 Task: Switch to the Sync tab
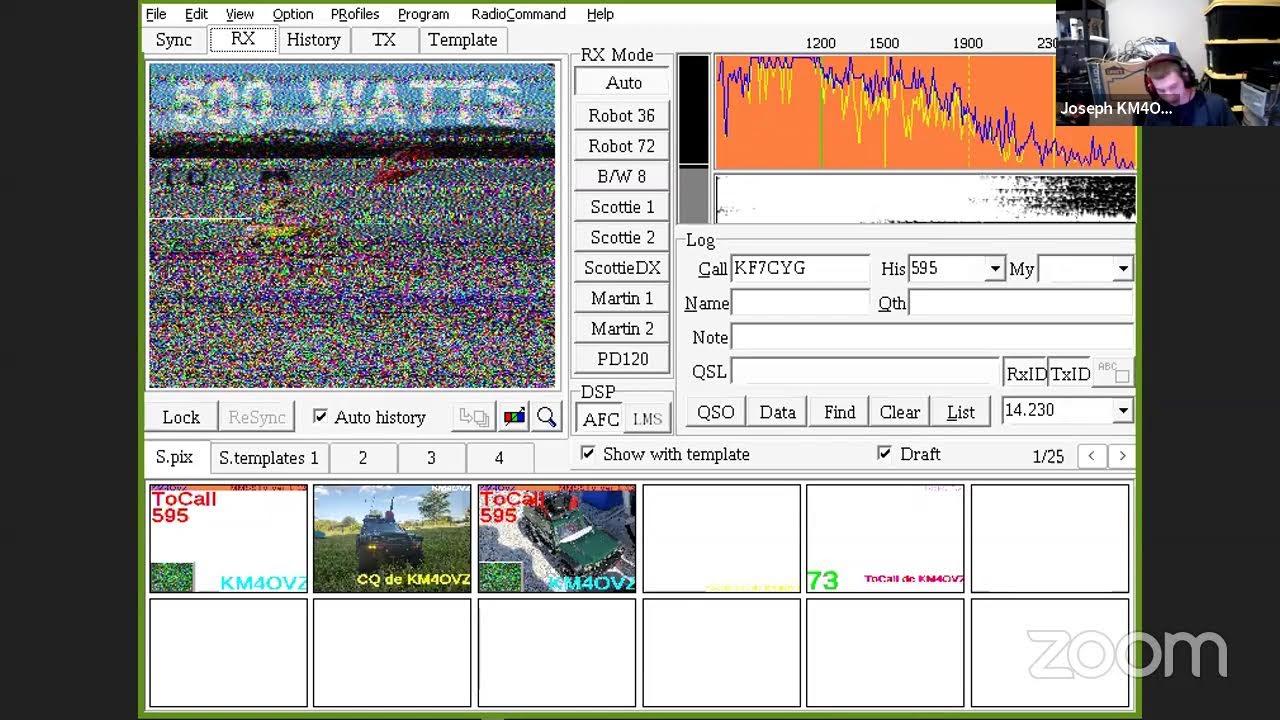click(x=174, y=40)
